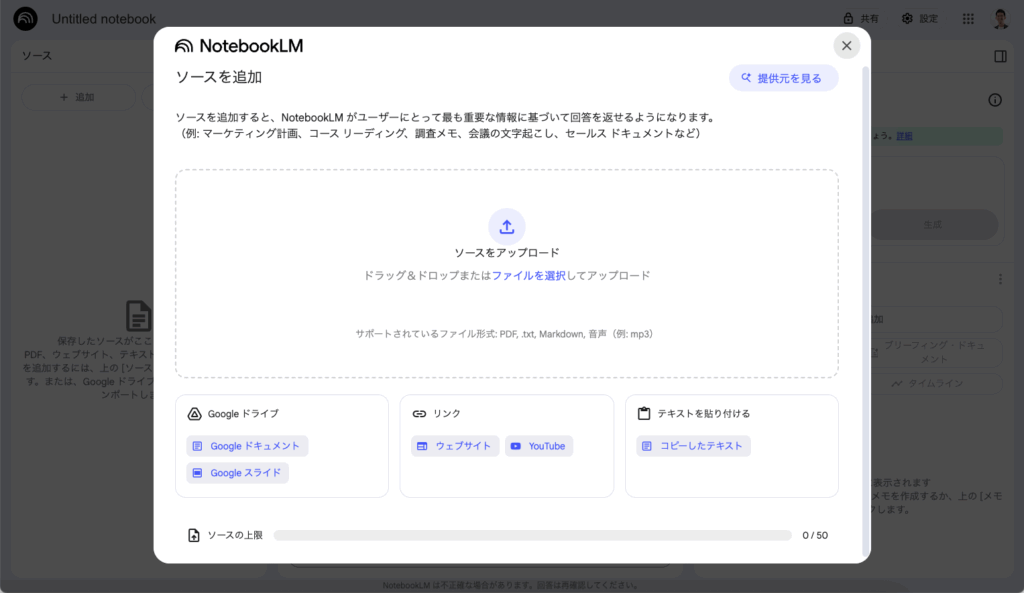1024x593 pixels.
Task: Click the Untitled notebook title
Action: (104, 19)
